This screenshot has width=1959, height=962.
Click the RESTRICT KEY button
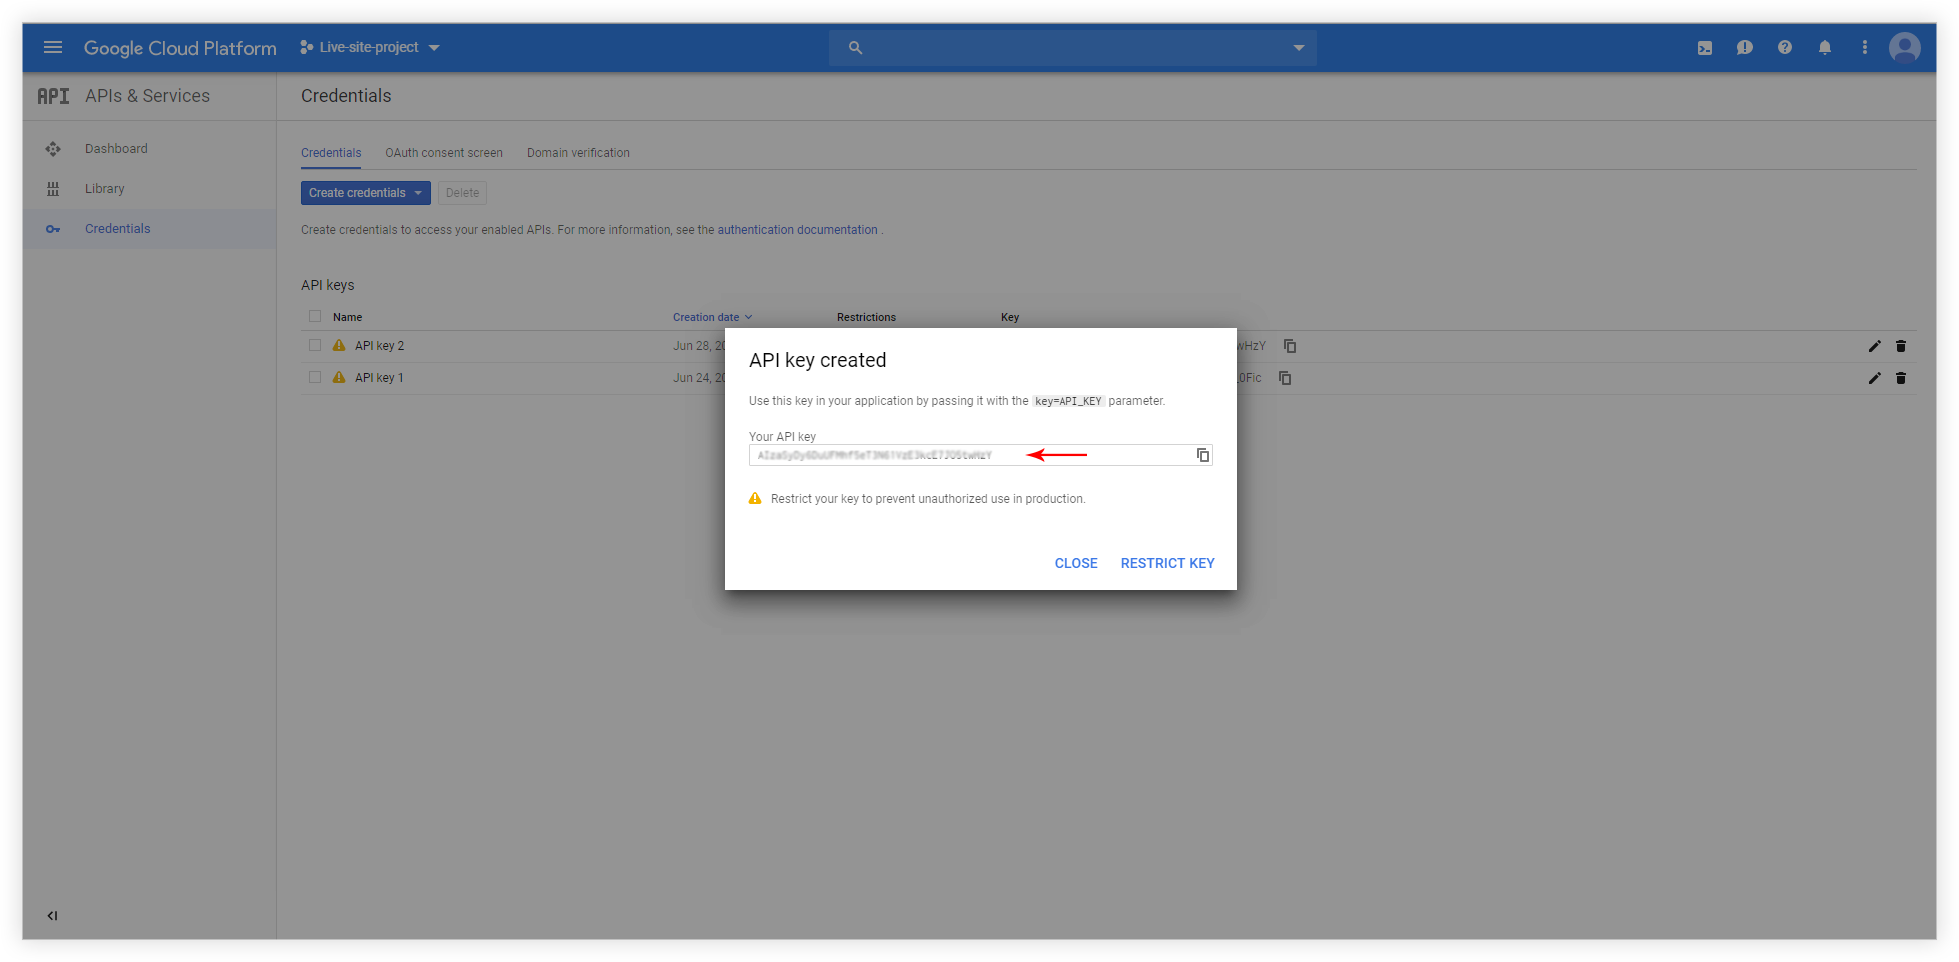1167,563
